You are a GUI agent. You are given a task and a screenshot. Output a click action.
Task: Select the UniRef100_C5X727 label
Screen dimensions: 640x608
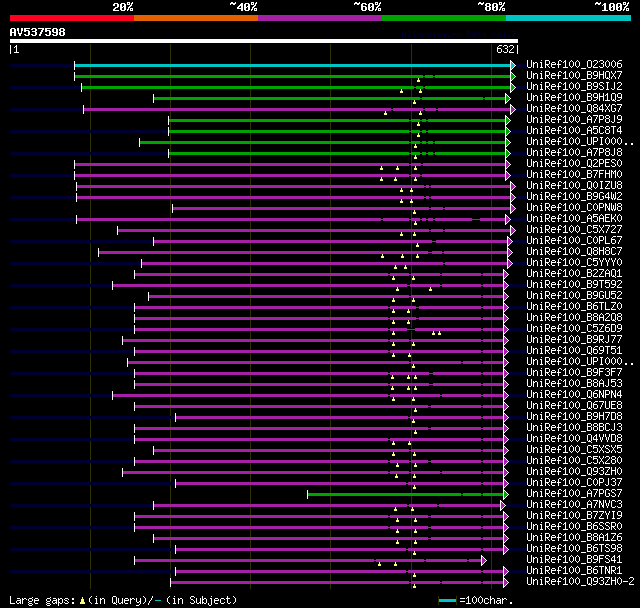click(x=574, y=230)
